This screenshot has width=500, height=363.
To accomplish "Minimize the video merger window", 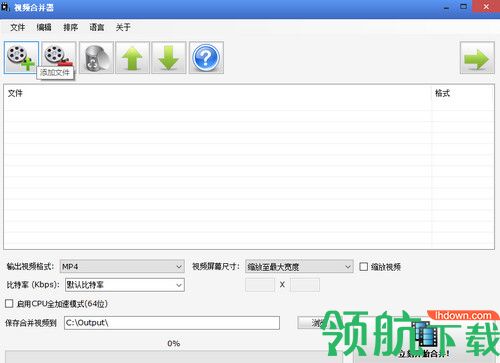I will coord(447,7).
